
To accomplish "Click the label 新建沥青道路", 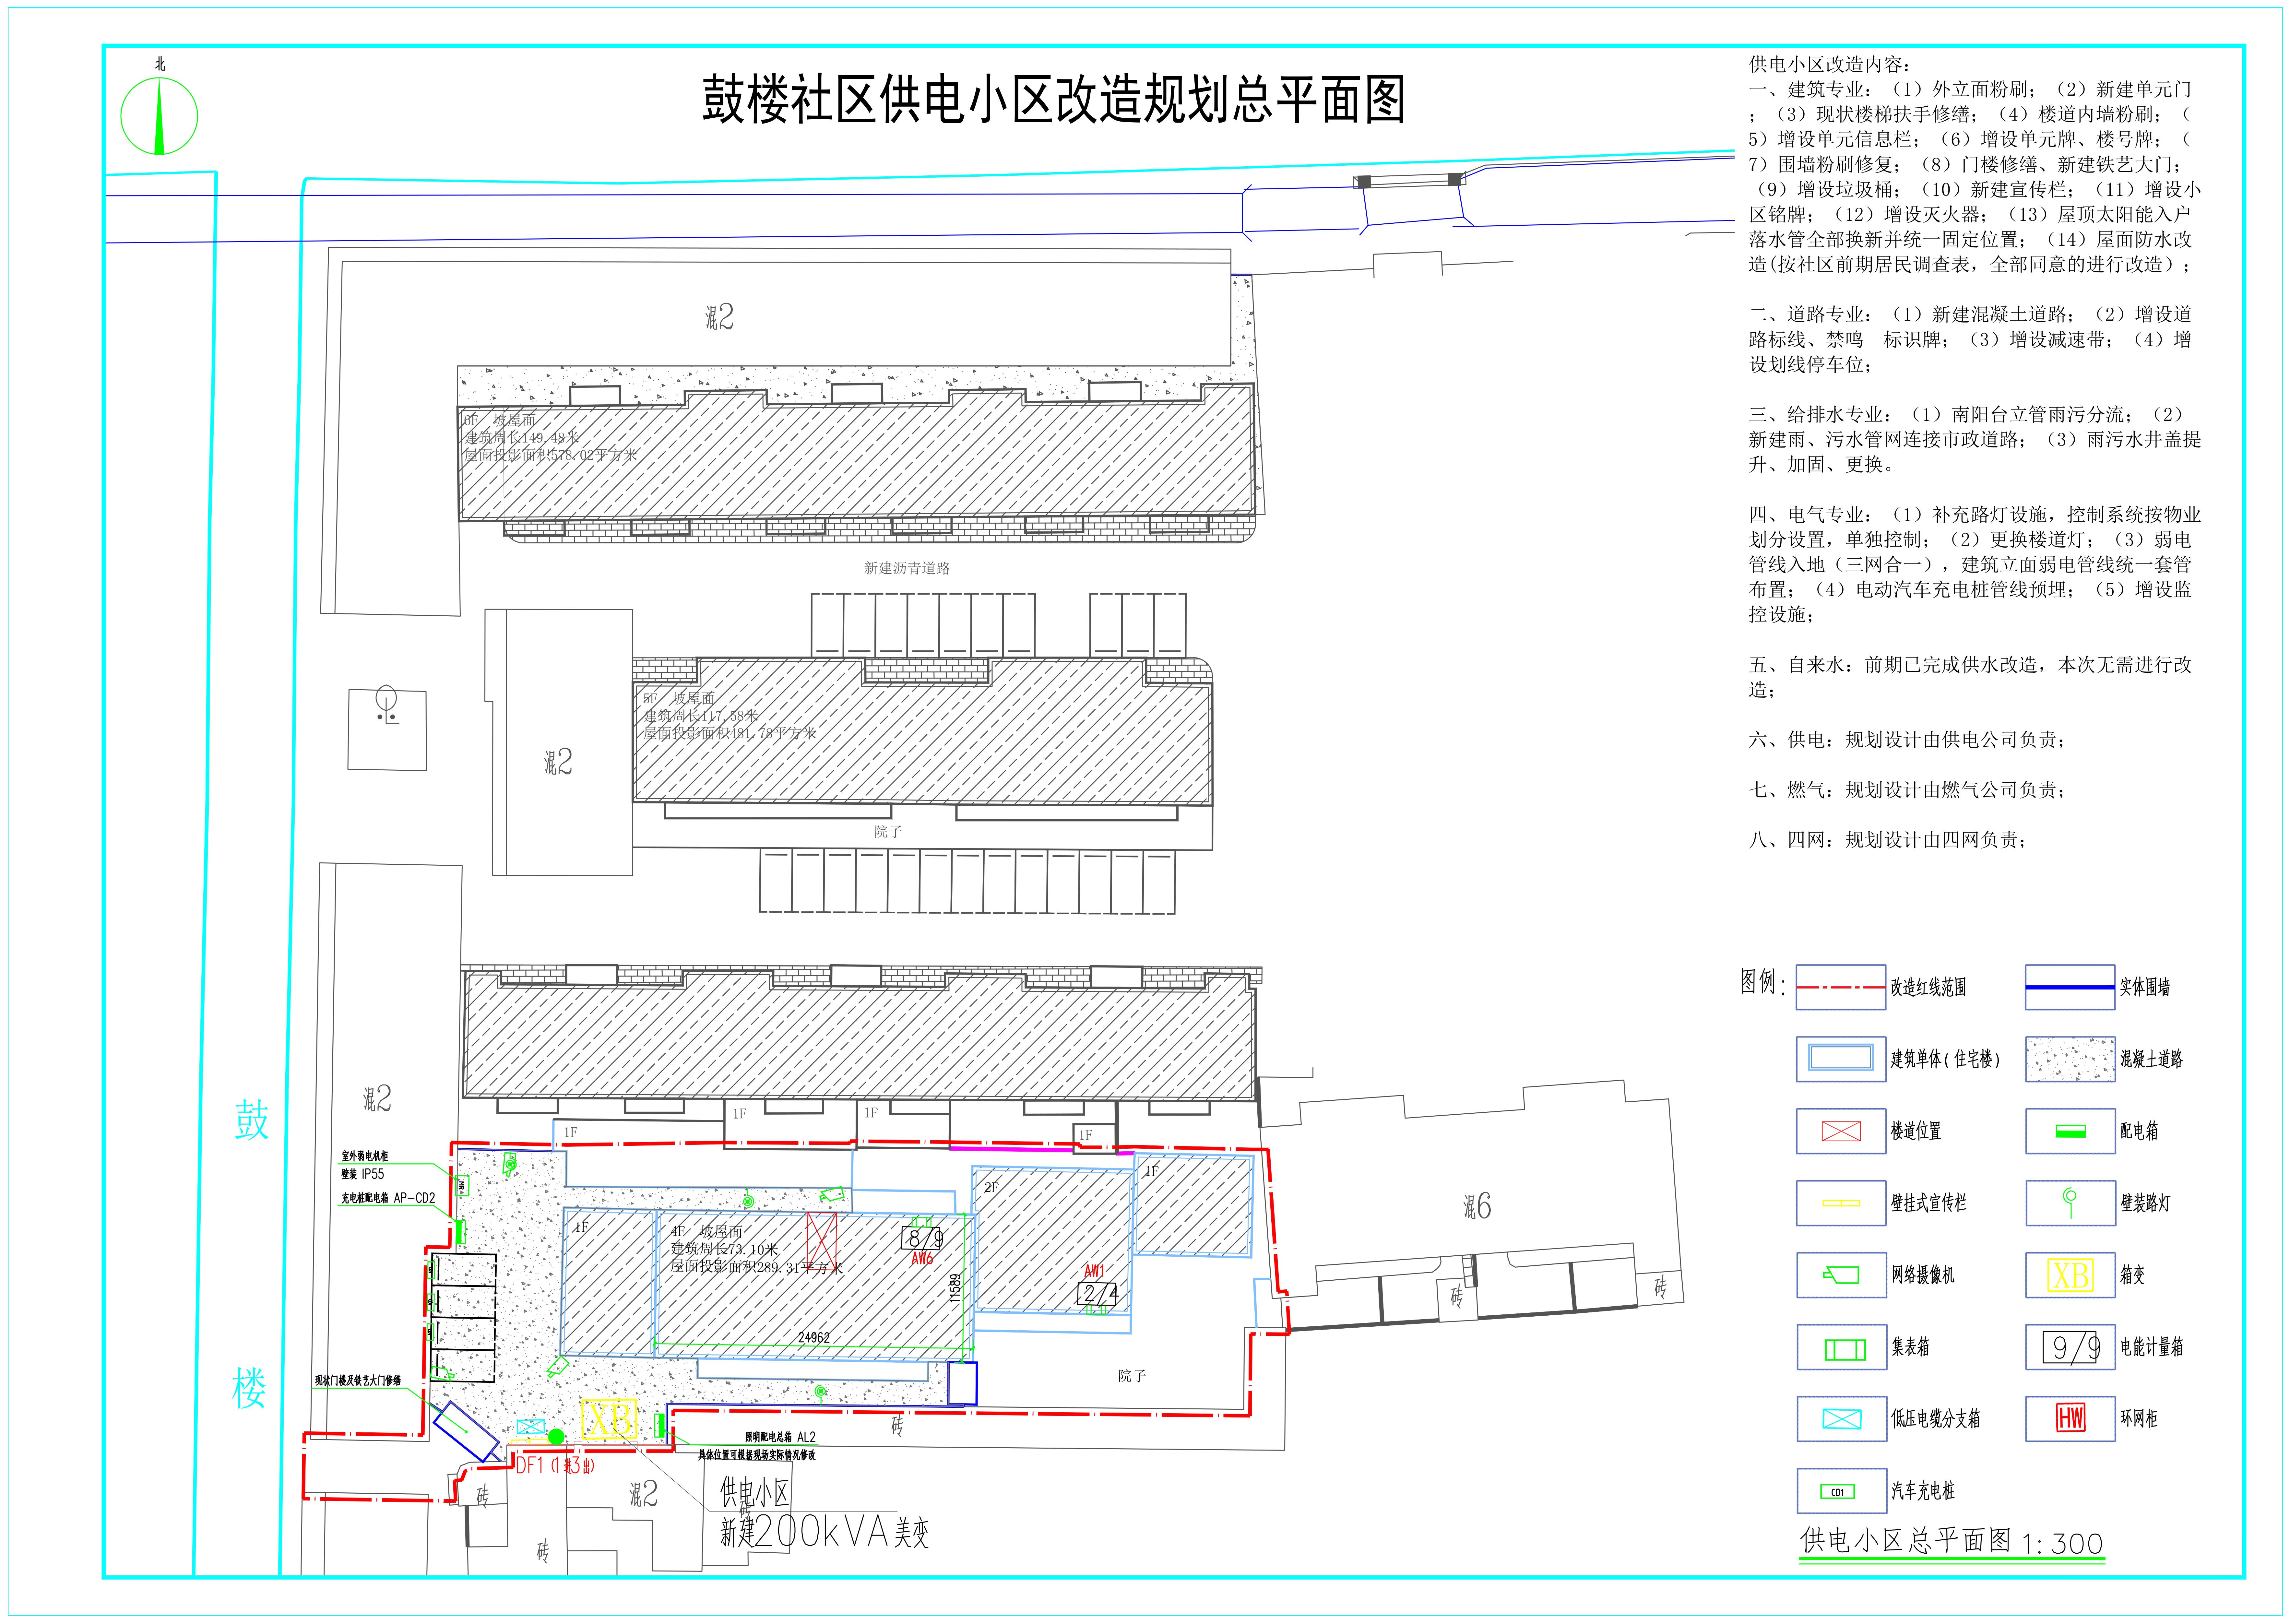I will coord(907,568).
